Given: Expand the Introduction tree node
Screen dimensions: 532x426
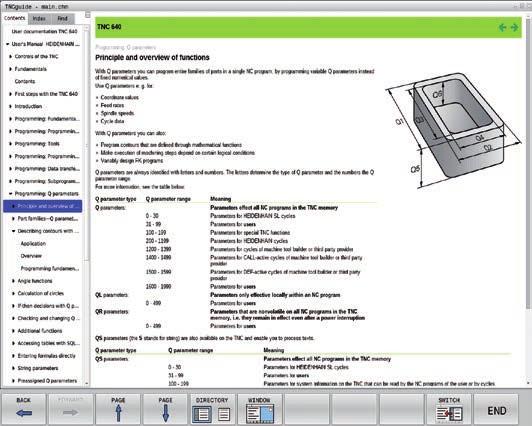Looking at the screenshot, I should coord(11,106).
